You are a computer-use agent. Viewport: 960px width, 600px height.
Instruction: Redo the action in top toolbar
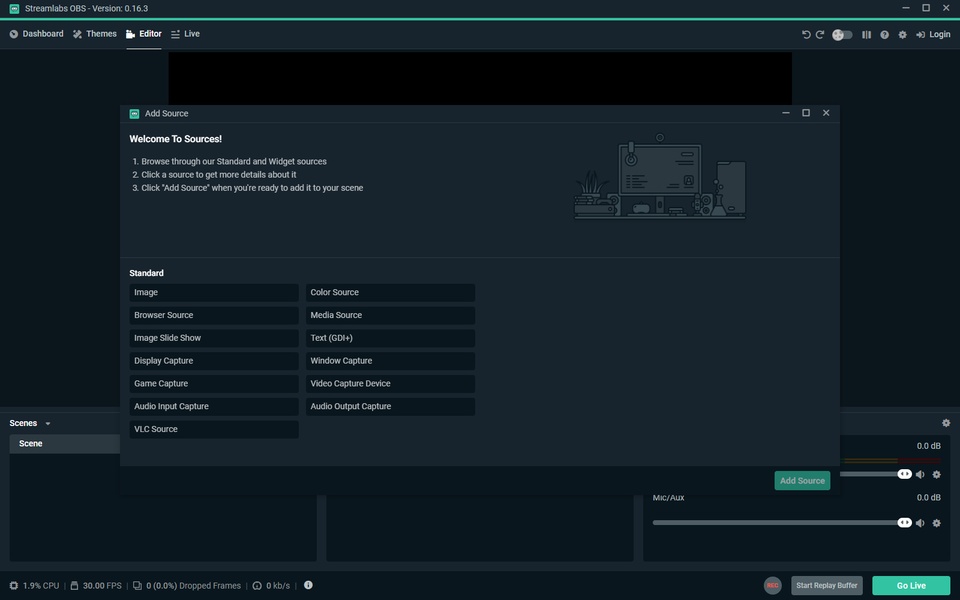pos(820,34)
